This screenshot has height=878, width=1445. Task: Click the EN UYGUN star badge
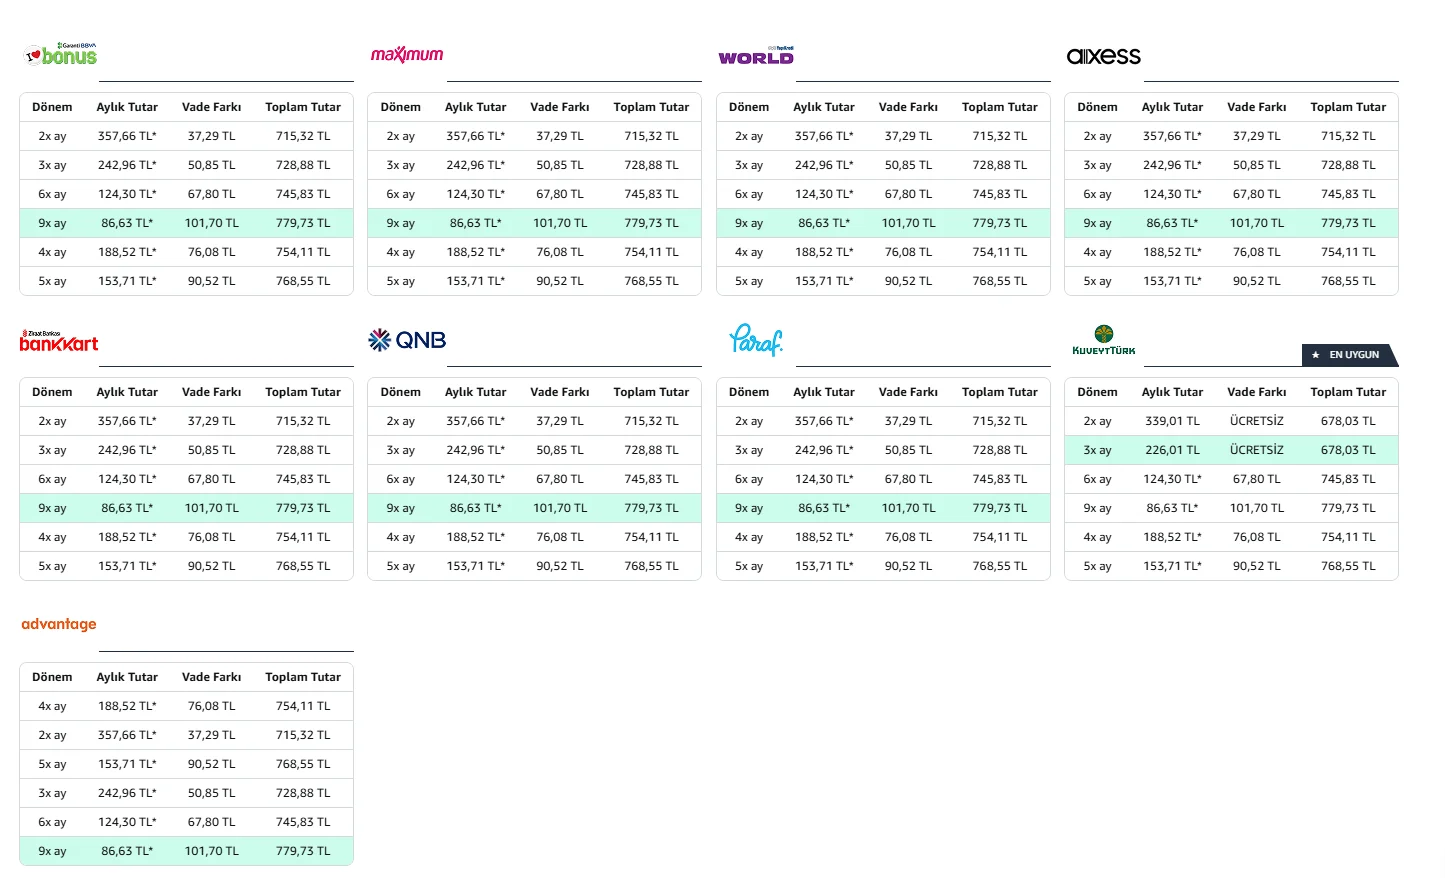1350,355
